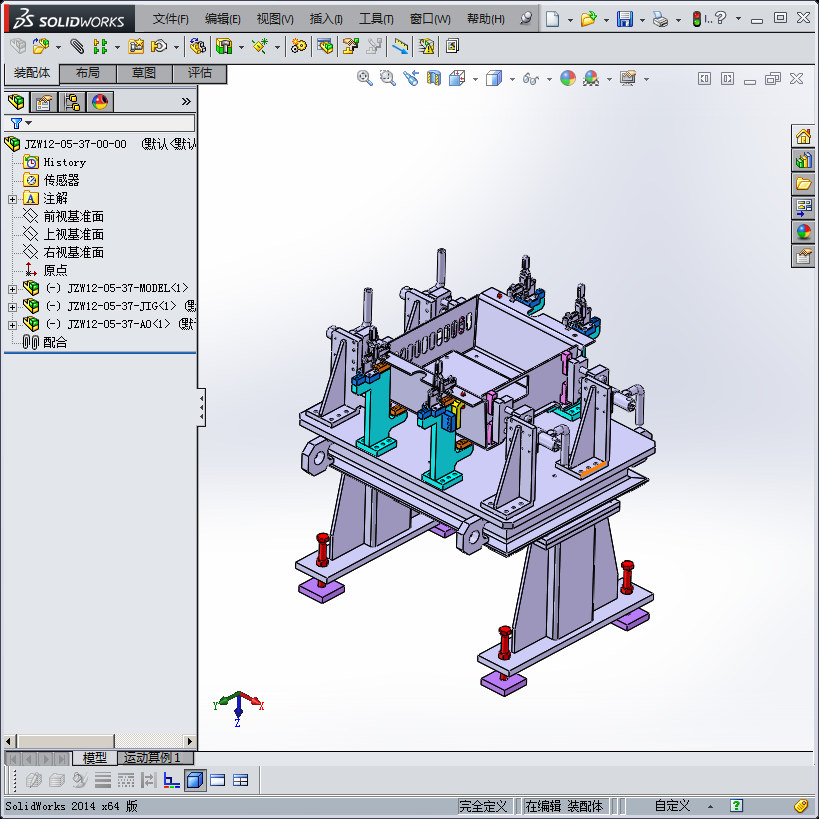The height and width of the screenshot is (819, 819).
Task: Click the Print button
Action: [x=661, y=19]
